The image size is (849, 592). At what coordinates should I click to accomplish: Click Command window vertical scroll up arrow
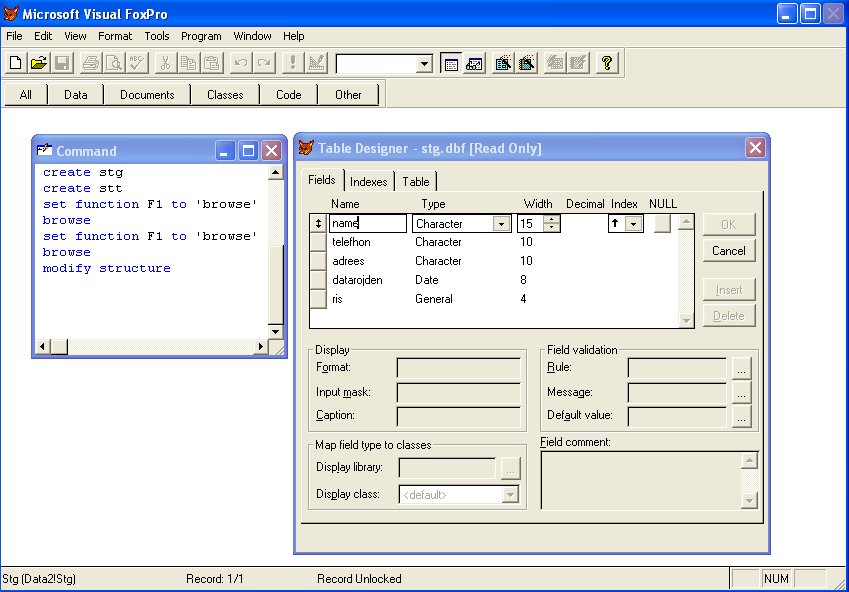276,173
